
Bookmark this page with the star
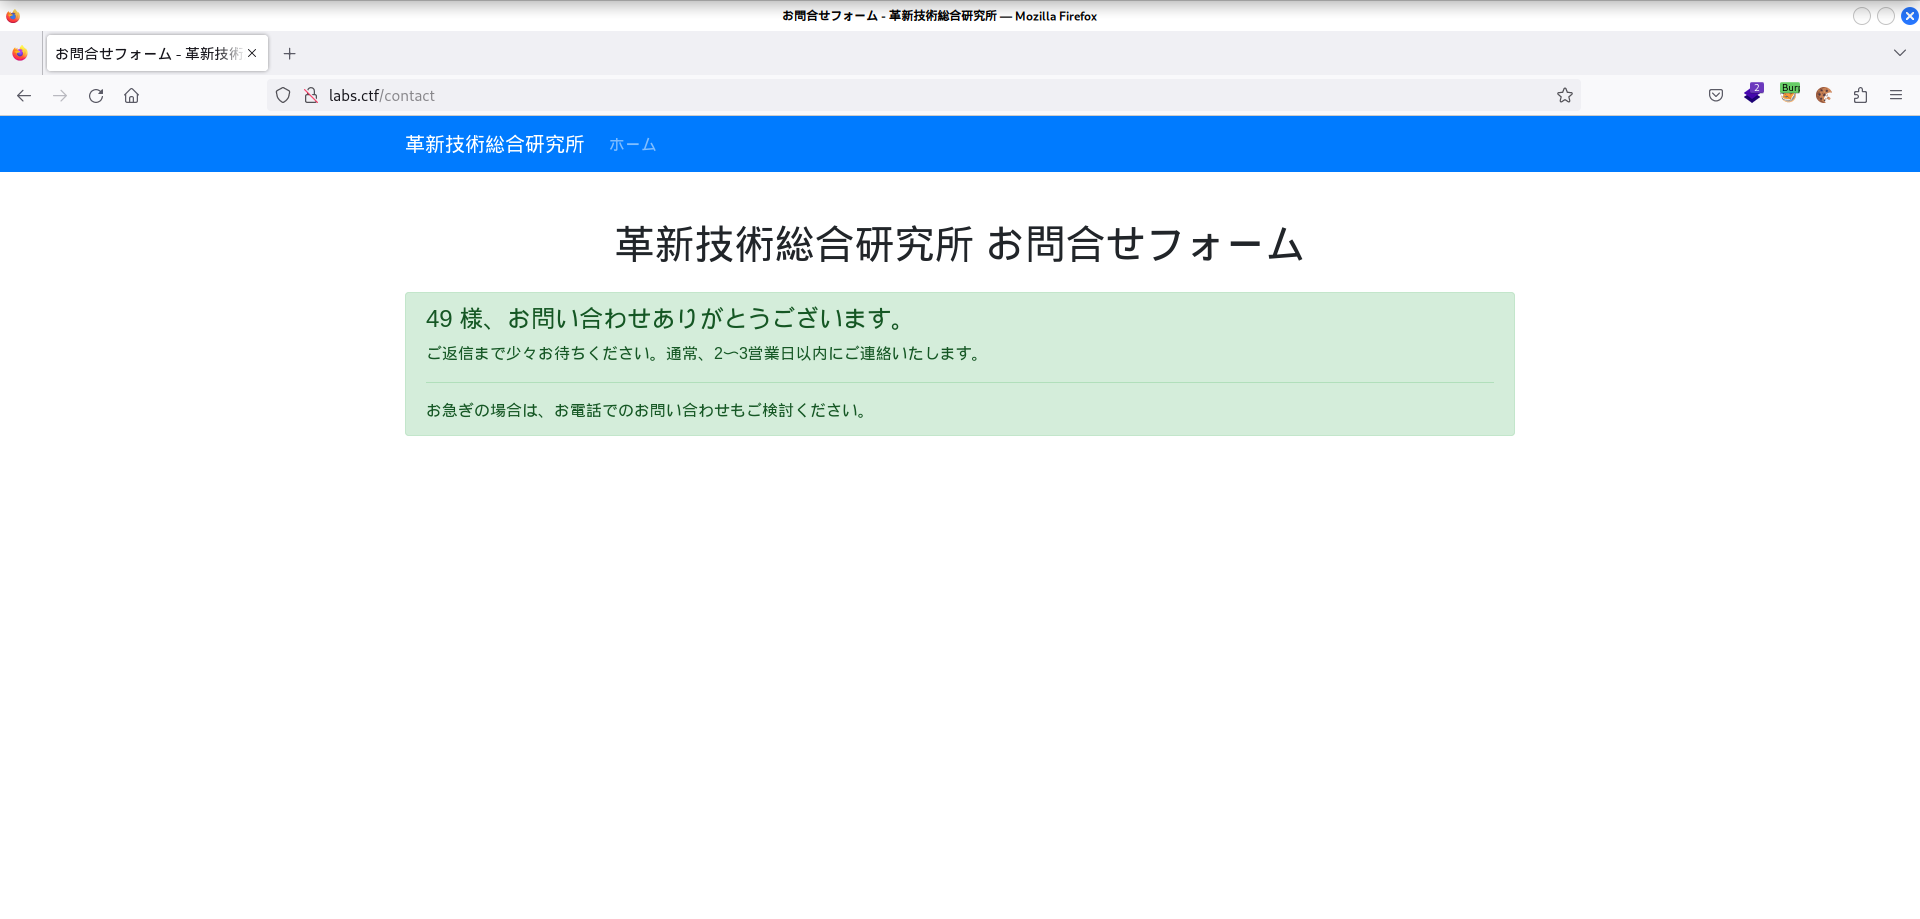click(x=1565, y=95)
